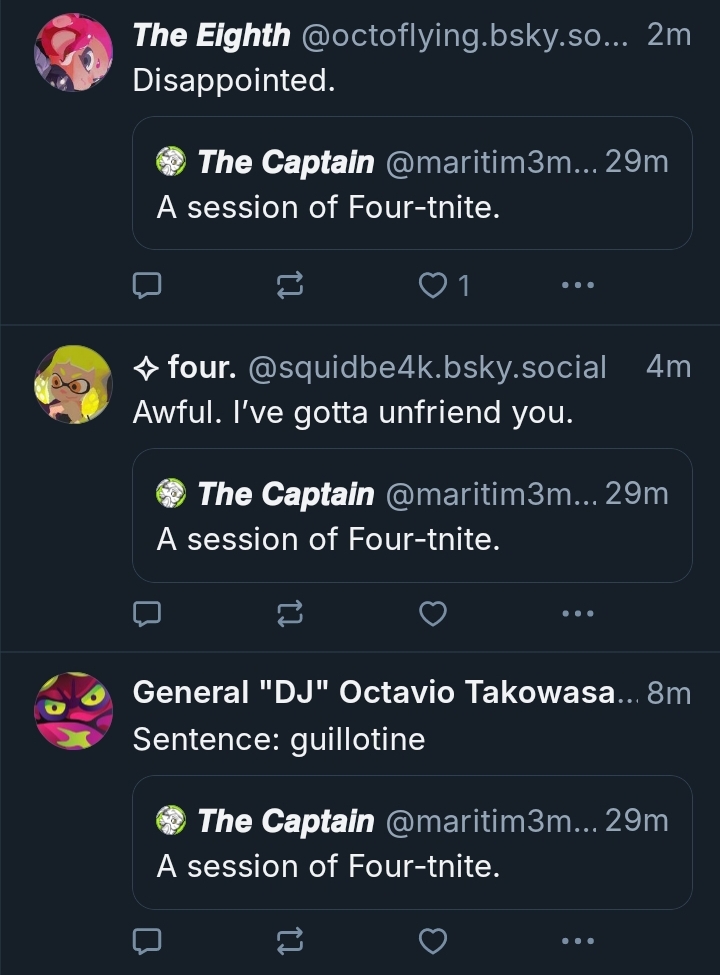Reply to four.'s "Awful" post
The image size is (720, 975).
coord(147,612)
